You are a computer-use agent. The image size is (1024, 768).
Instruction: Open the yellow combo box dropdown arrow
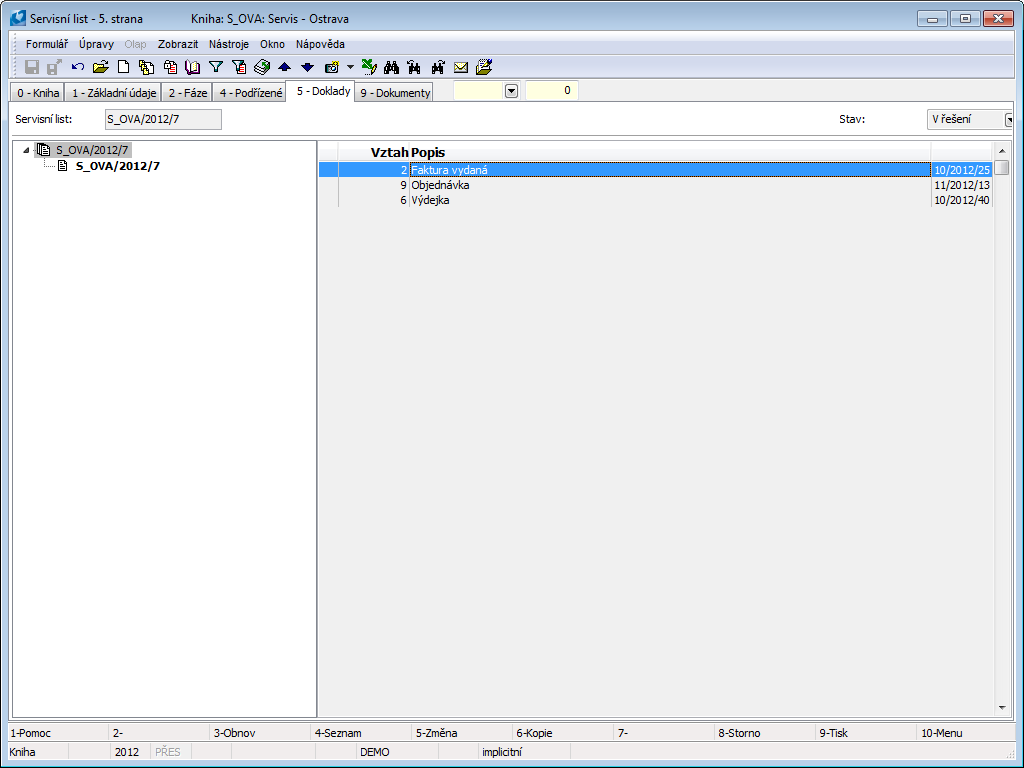(511, 91)
